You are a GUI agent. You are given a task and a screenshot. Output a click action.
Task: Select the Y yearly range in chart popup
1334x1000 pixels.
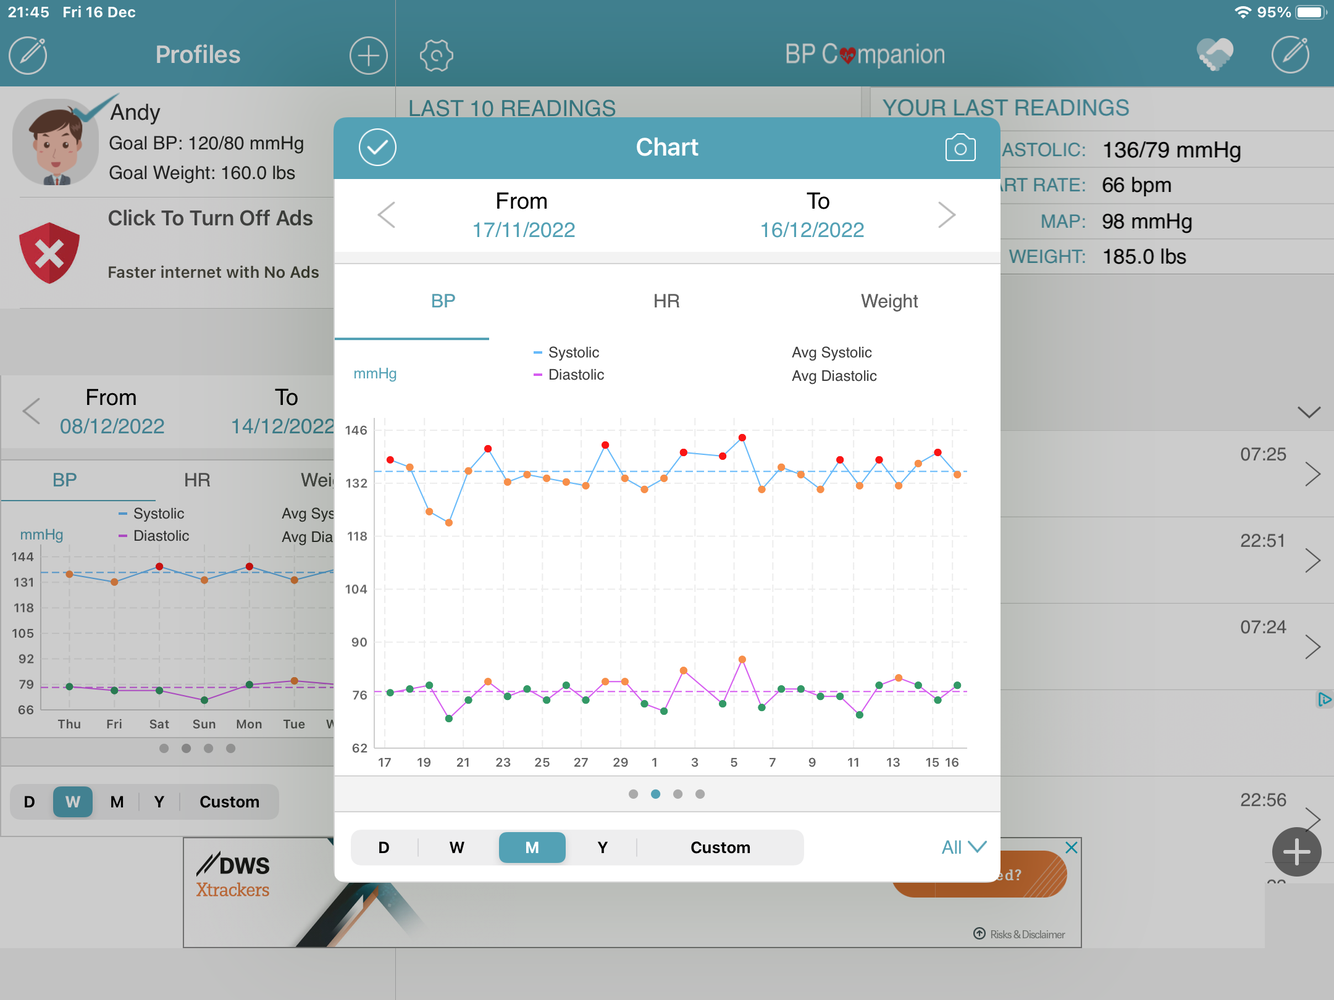(602, 847)
